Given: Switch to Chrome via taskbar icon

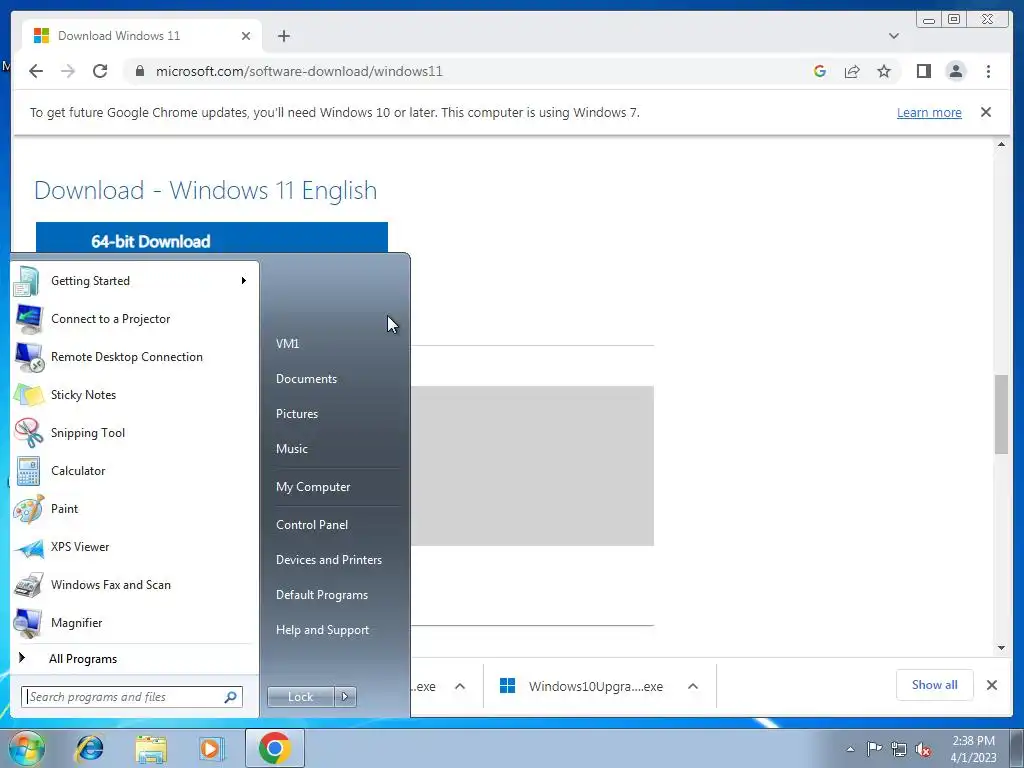Looking at the screenshot, I should 275,748.
